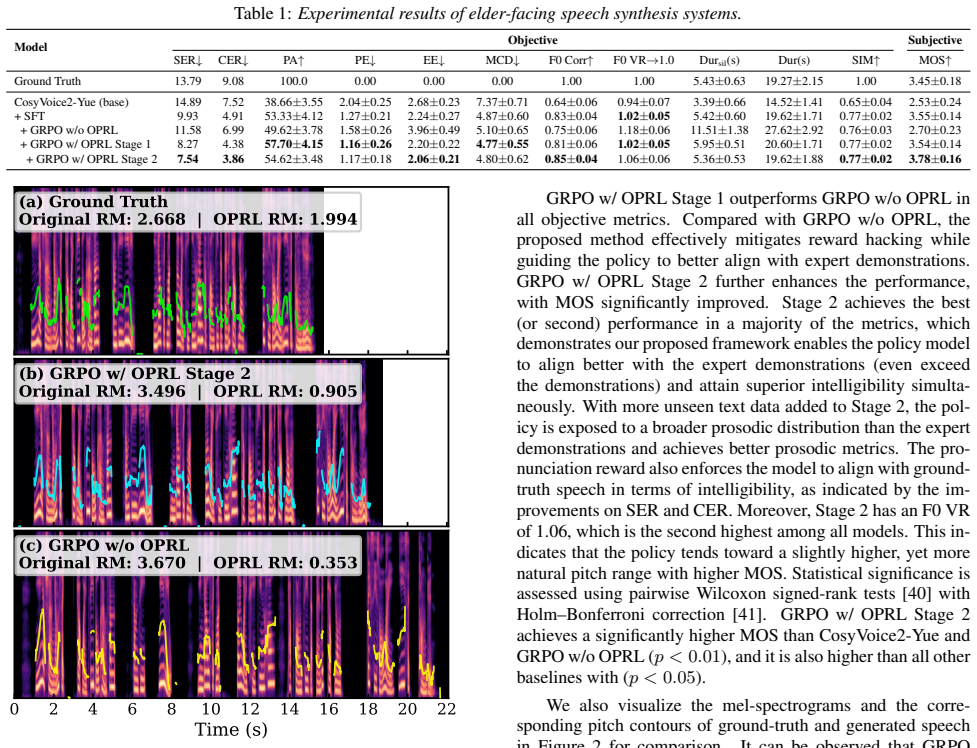
Task: Click the GRPO w/ OPRL Stage 2 spectrogram
Action: (x=231, y=442)
